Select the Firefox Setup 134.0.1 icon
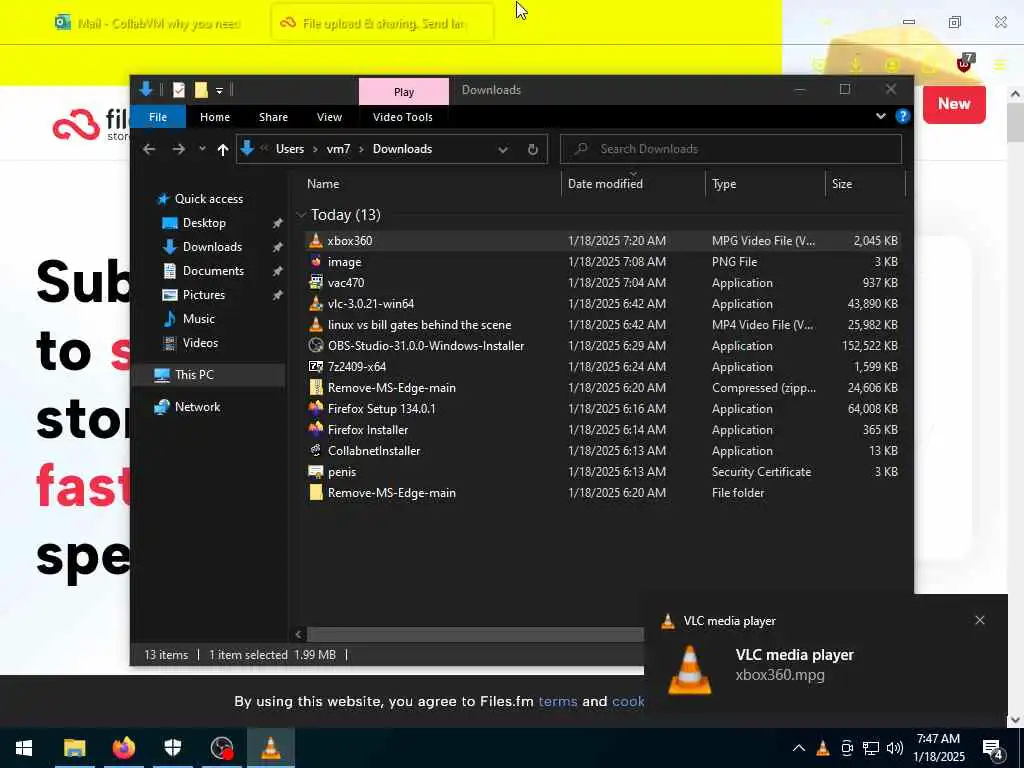Viewport: 1024px width, 768px height. 316,408
